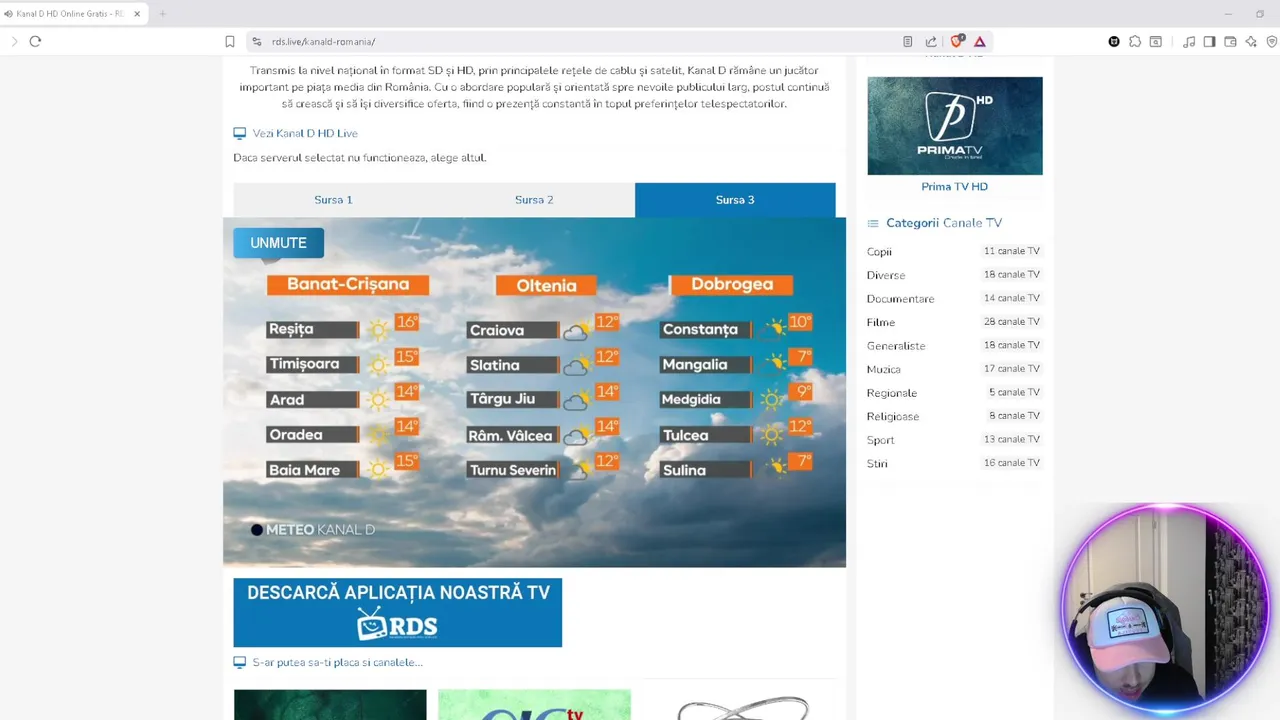Image resolution: width=1280 pixels, height=720 pixels.
Task: Toggle the sidebar panel icon
Action: pos(1209,42)
